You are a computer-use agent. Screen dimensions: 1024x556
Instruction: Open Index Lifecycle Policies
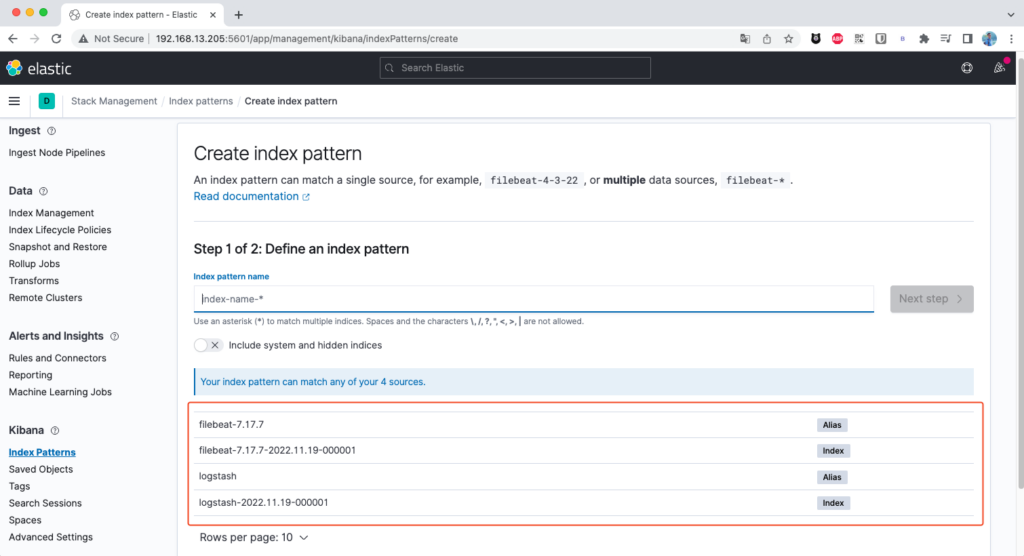pos(60,230)
